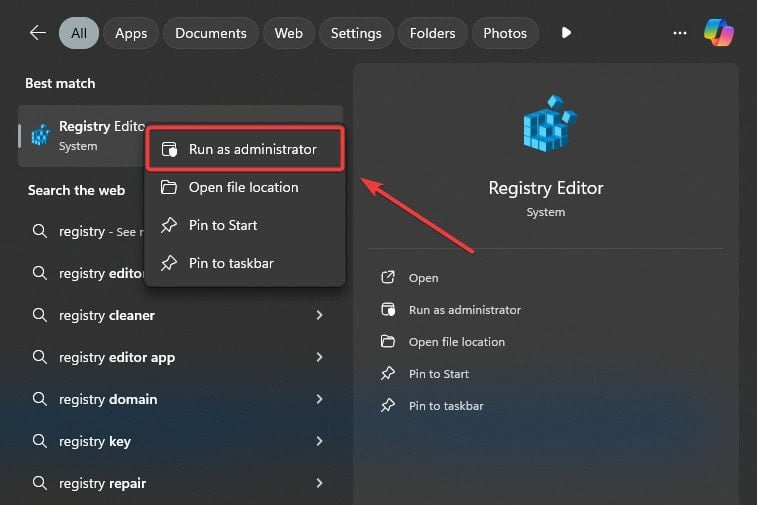757x505 pixels.
Task: Click the pin icon beside details-pane Pin to Start
Action: click(x=388, y=373)
